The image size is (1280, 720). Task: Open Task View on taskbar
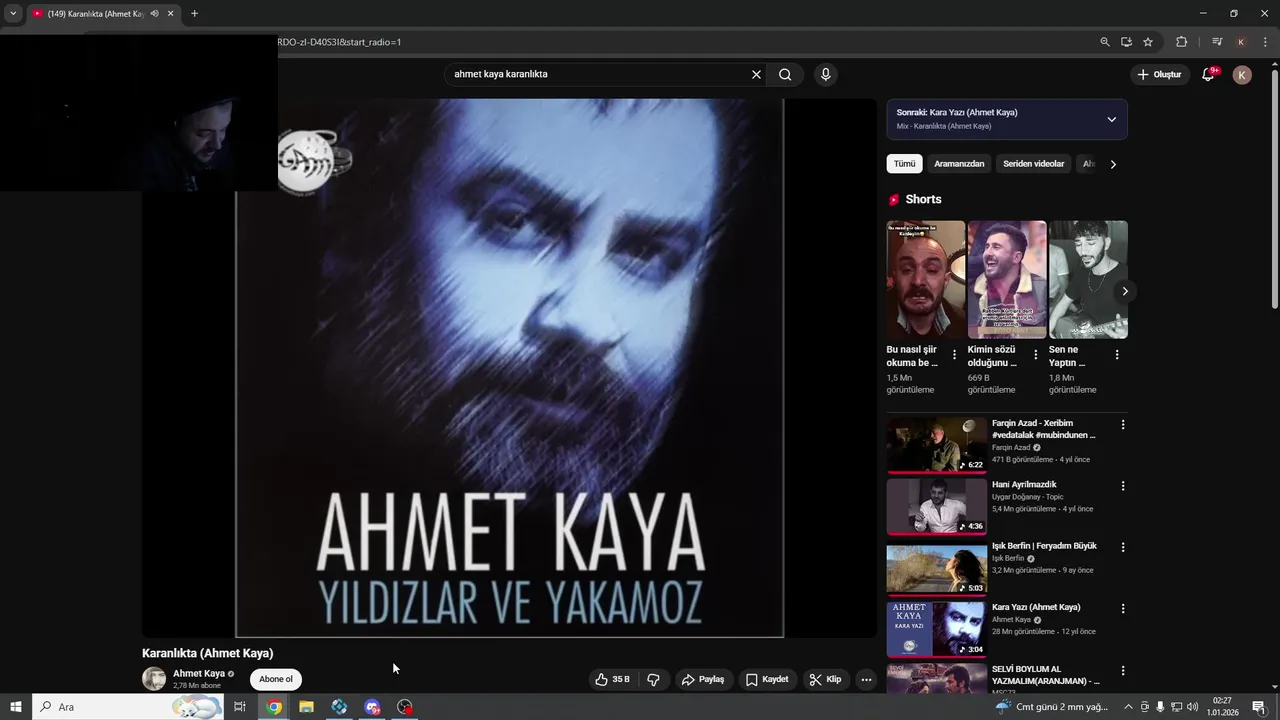tap(240, 707)
